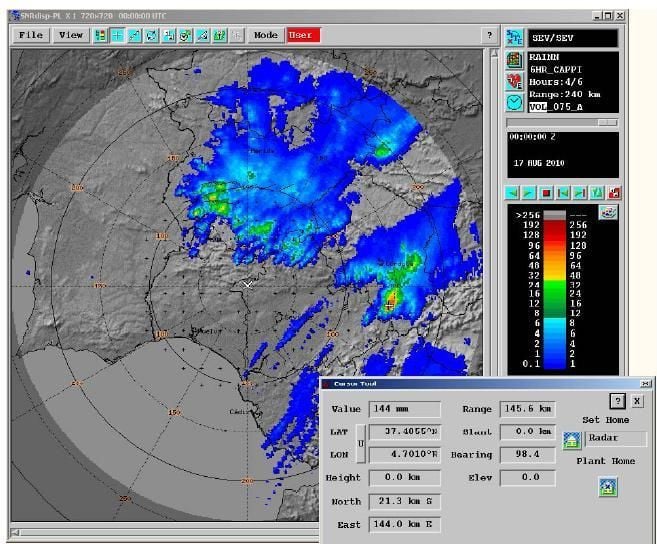Screen dimensions: 657x544
Task: Click the track/arrow tool toolbar icon
Action: pos(203,36)
